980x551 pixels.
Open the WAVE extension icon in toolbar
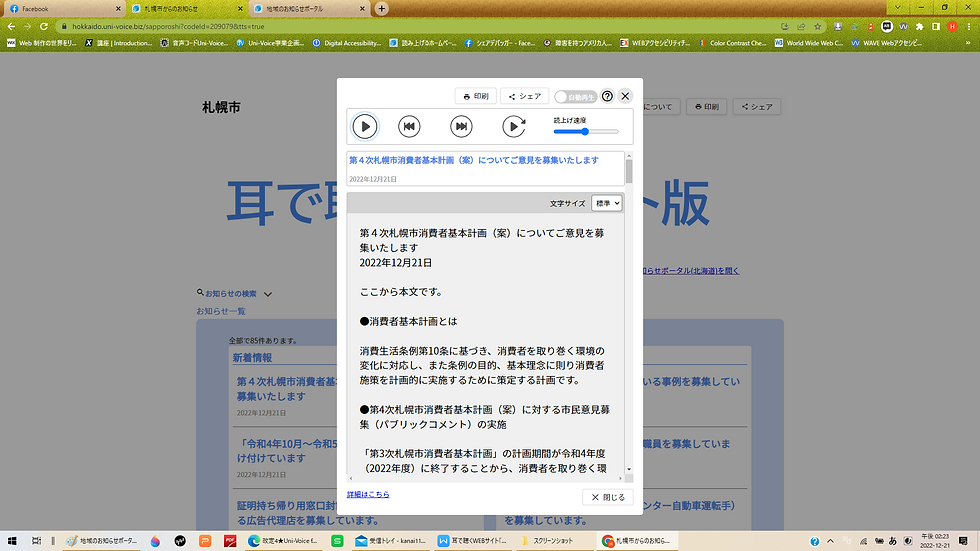903,26
